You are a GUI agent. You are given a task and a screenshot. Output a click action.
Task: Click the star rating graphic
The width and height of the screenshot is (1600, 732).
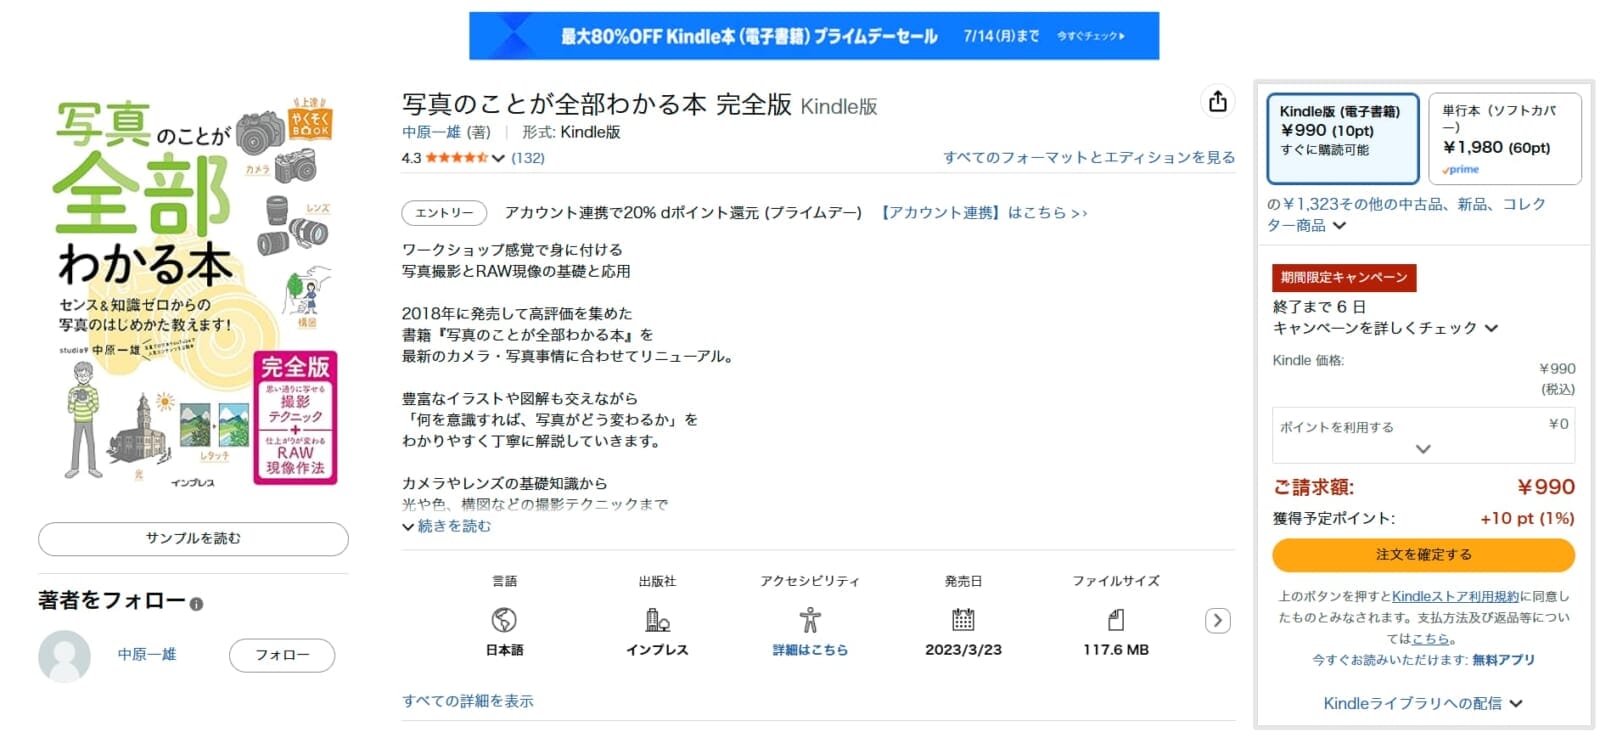(456, 158)
